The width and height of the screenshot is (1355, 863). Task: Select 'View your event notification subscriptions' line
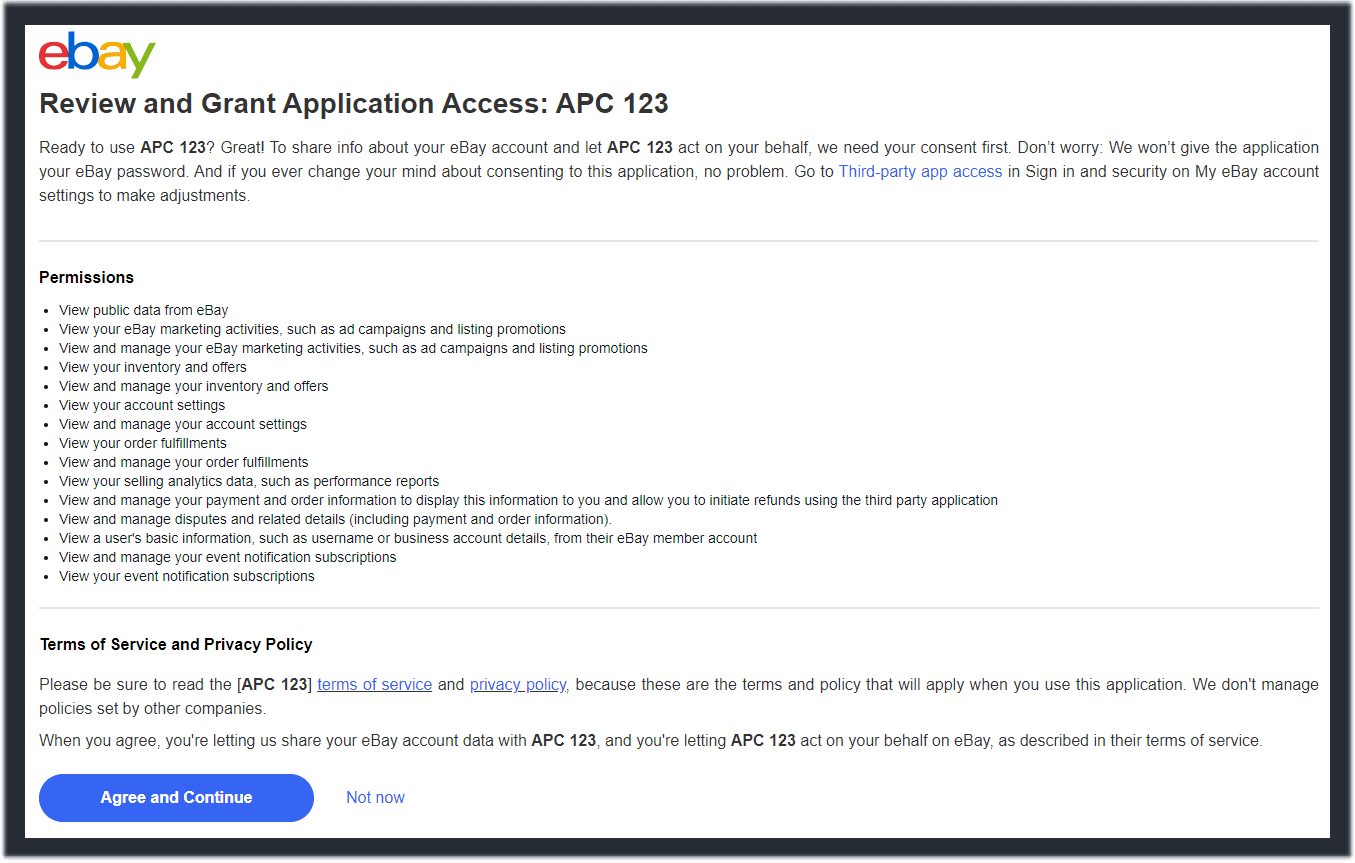[187, 577]
